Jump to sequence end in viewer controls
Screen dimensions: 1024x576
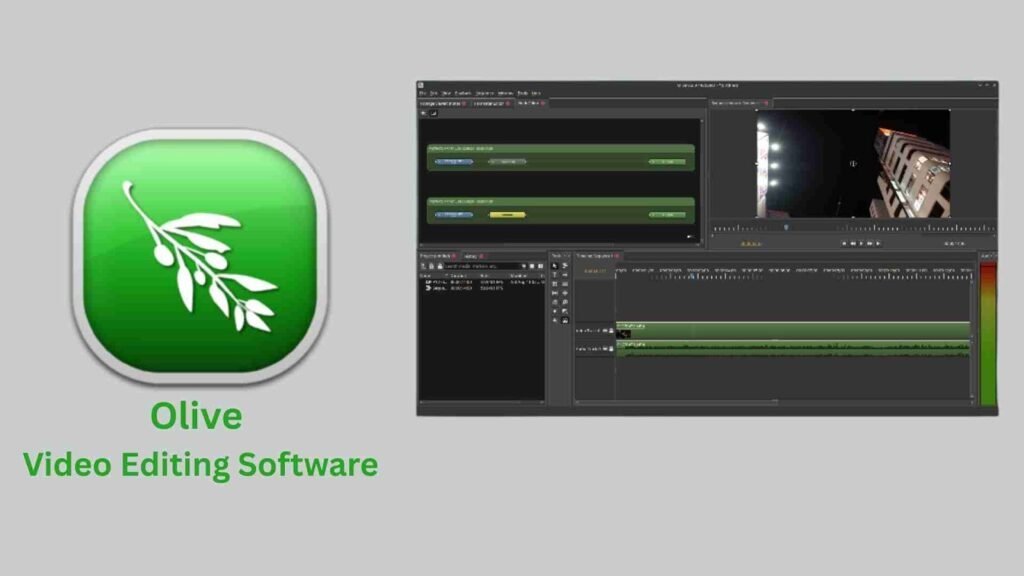pos(880,243)
